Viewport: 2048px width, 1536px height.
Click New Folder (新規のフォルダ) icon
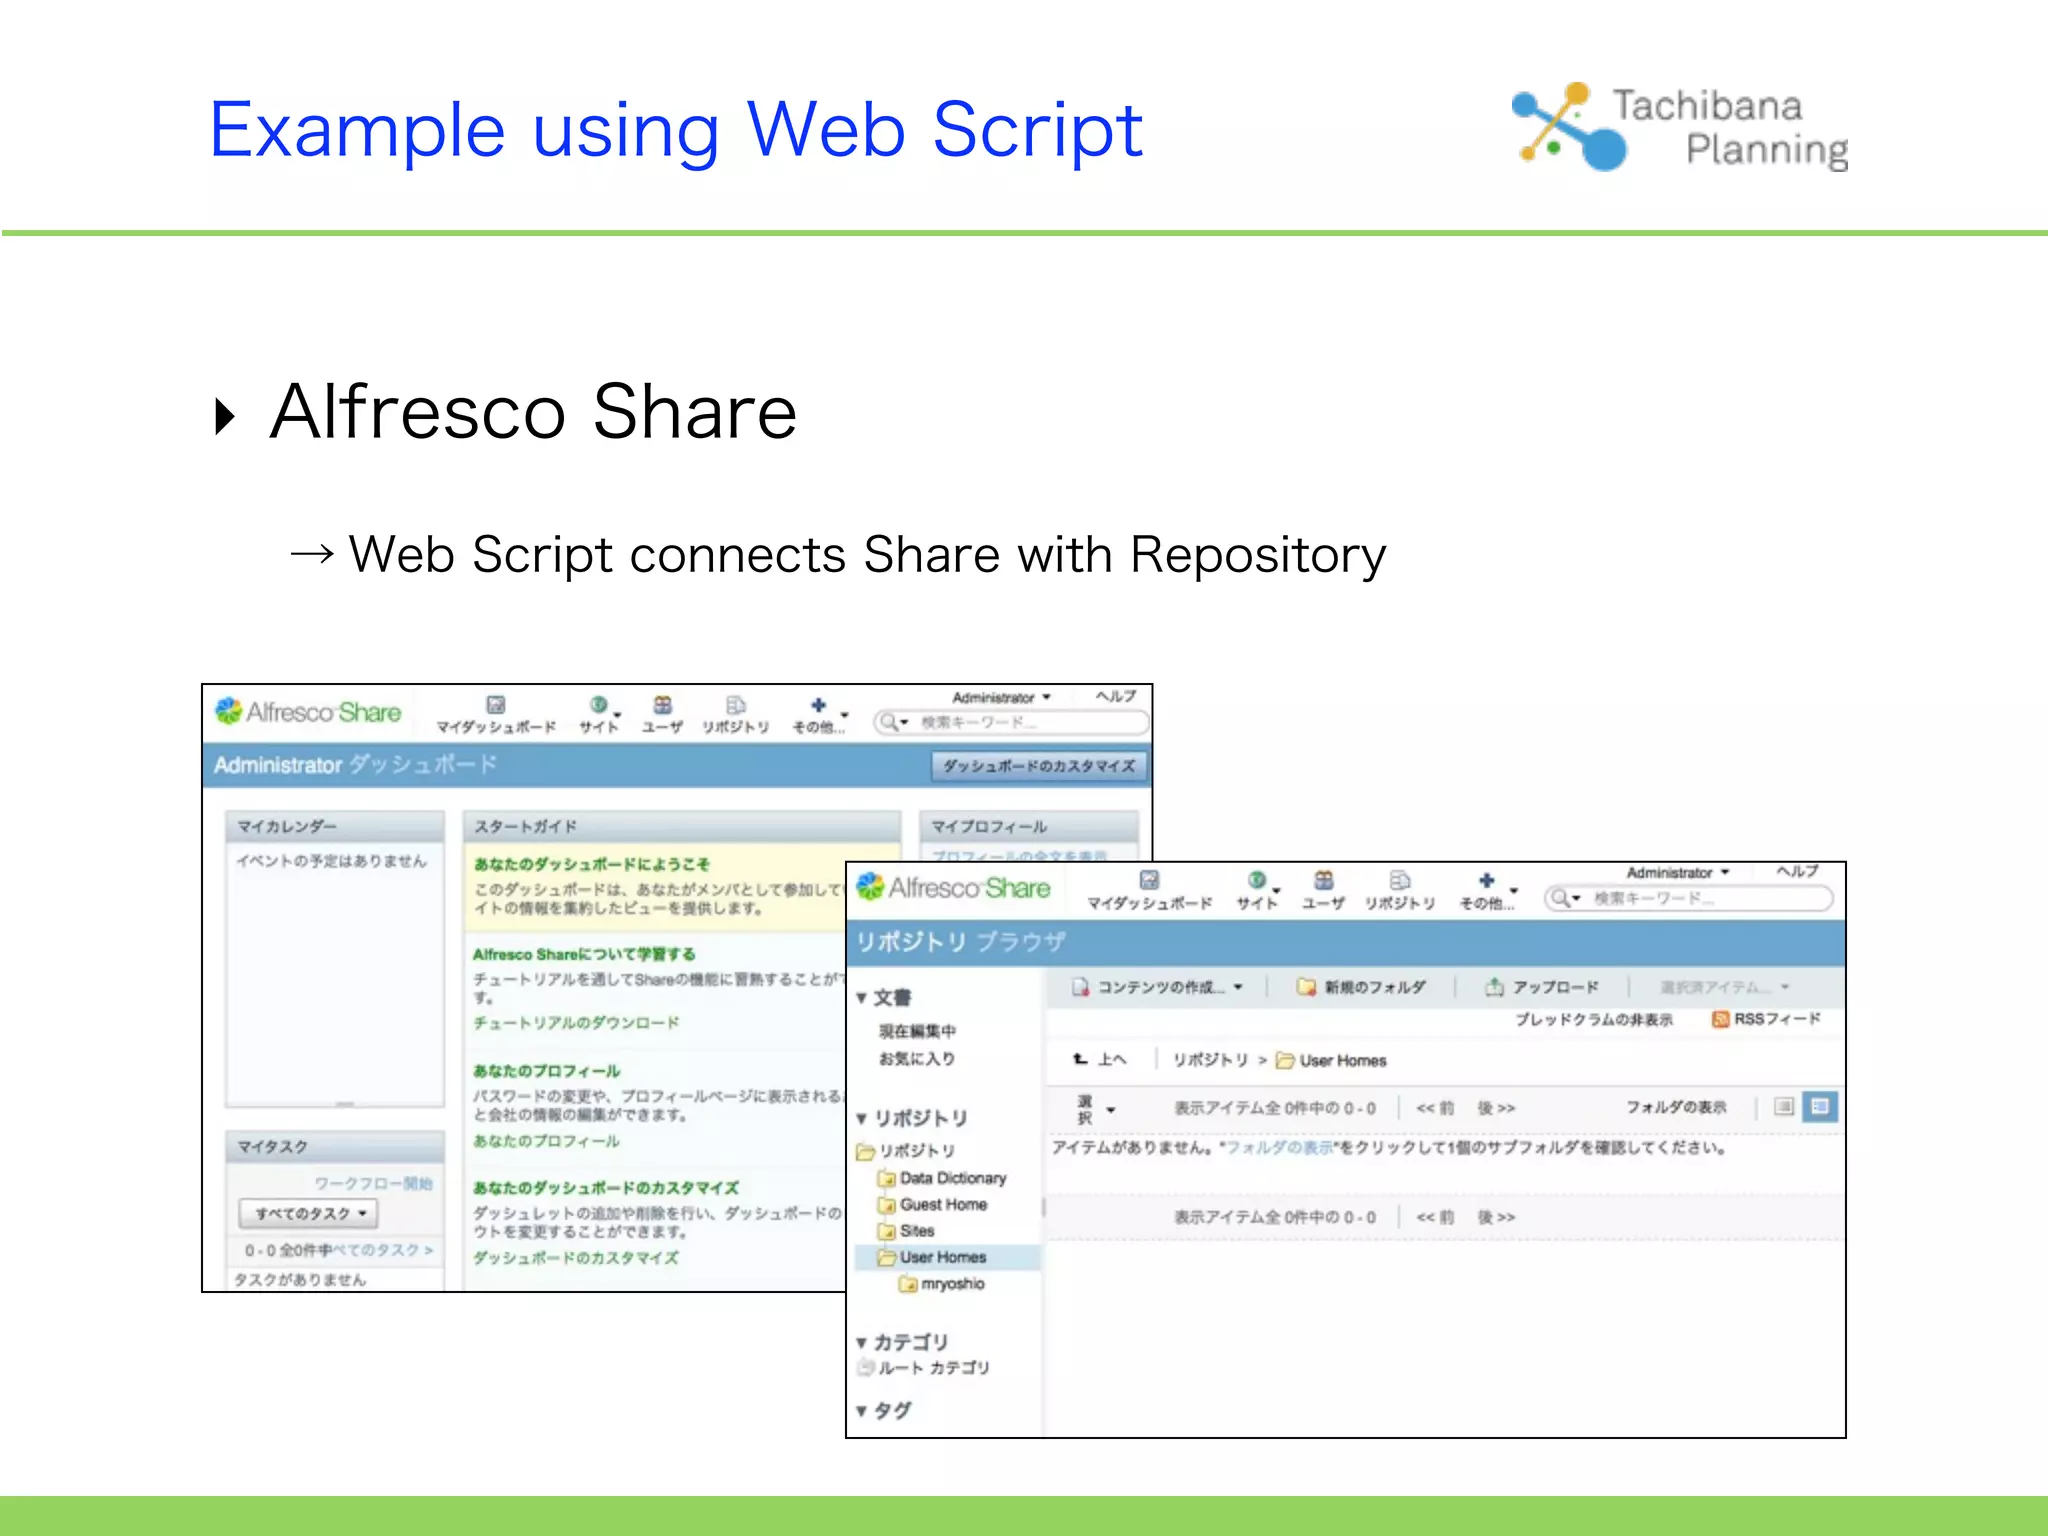[1305, 987]
